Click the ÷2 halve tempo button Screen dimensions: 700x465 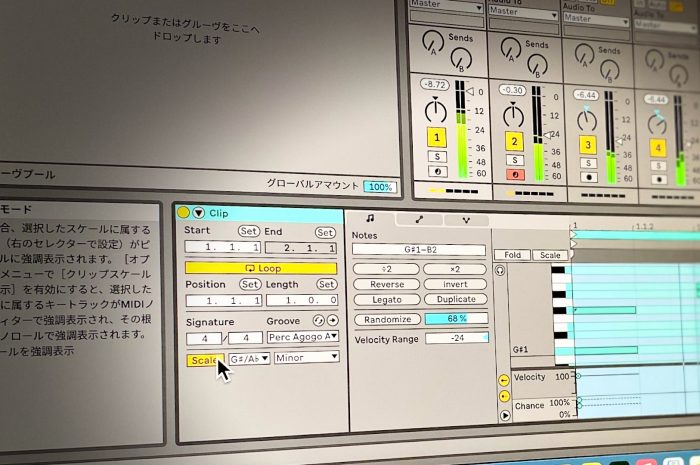(x=387, y=269)
